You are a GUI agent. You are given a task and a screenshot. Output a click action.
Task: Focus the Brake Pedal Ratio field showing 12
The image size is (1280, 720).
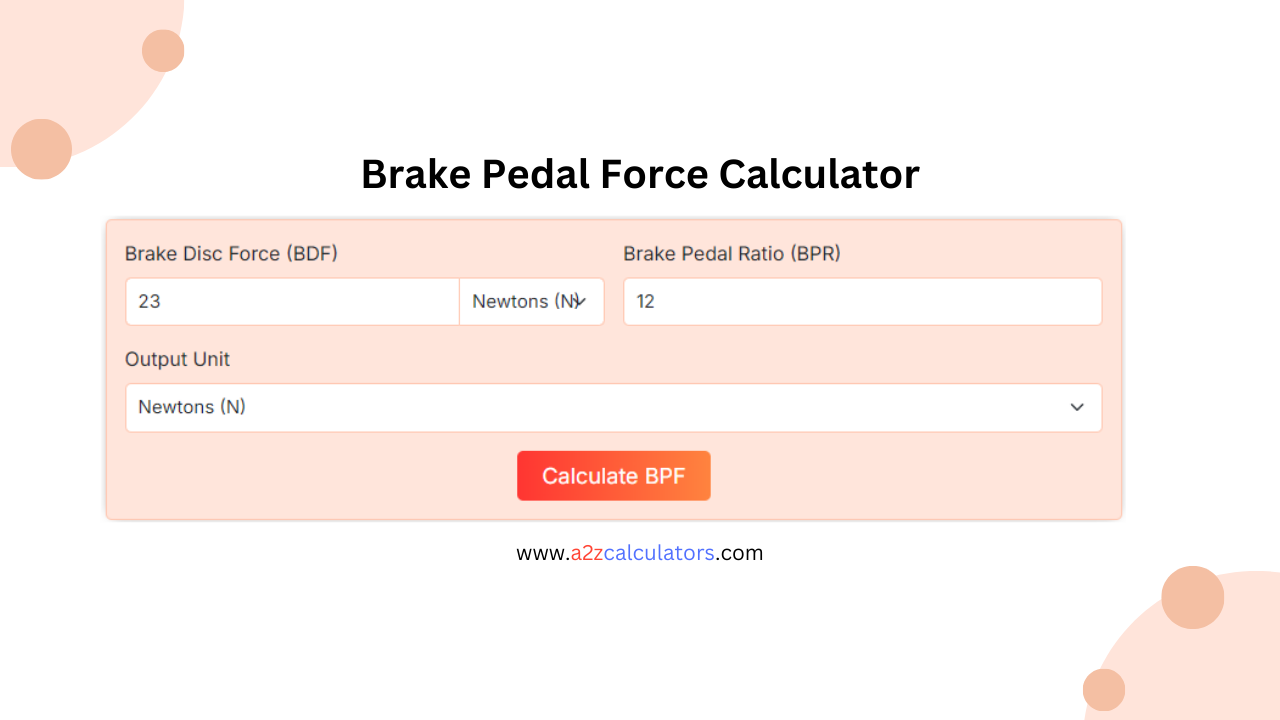[x=862, y=301]
